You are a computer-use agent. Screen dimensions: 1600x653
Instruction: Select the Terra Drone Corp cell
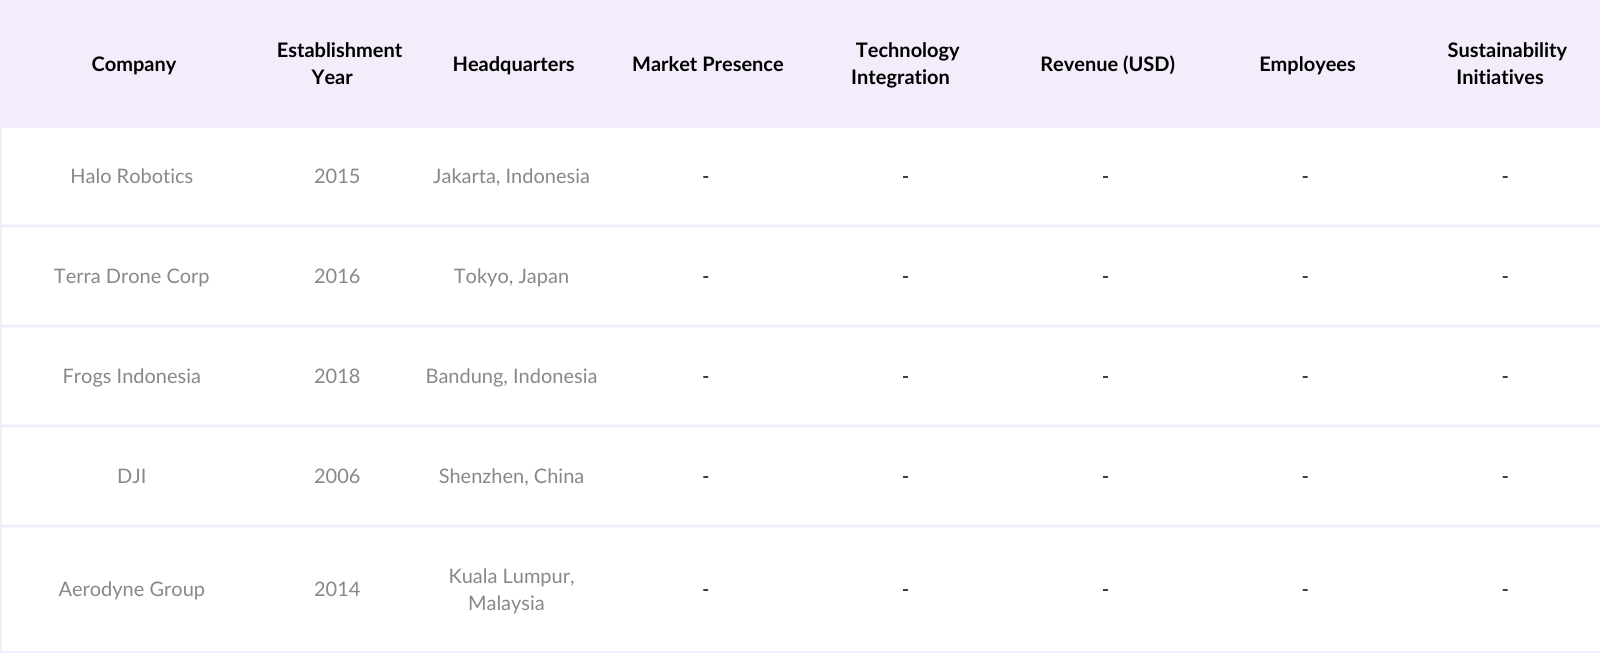click(x=131, y=276)
